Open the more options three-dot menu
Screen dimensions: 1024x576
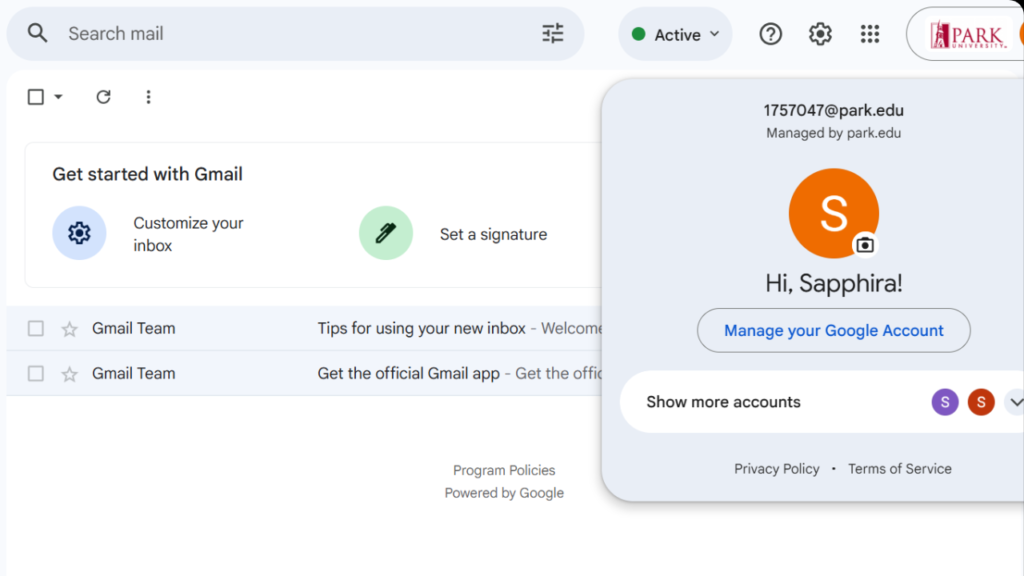click(148, 96)
